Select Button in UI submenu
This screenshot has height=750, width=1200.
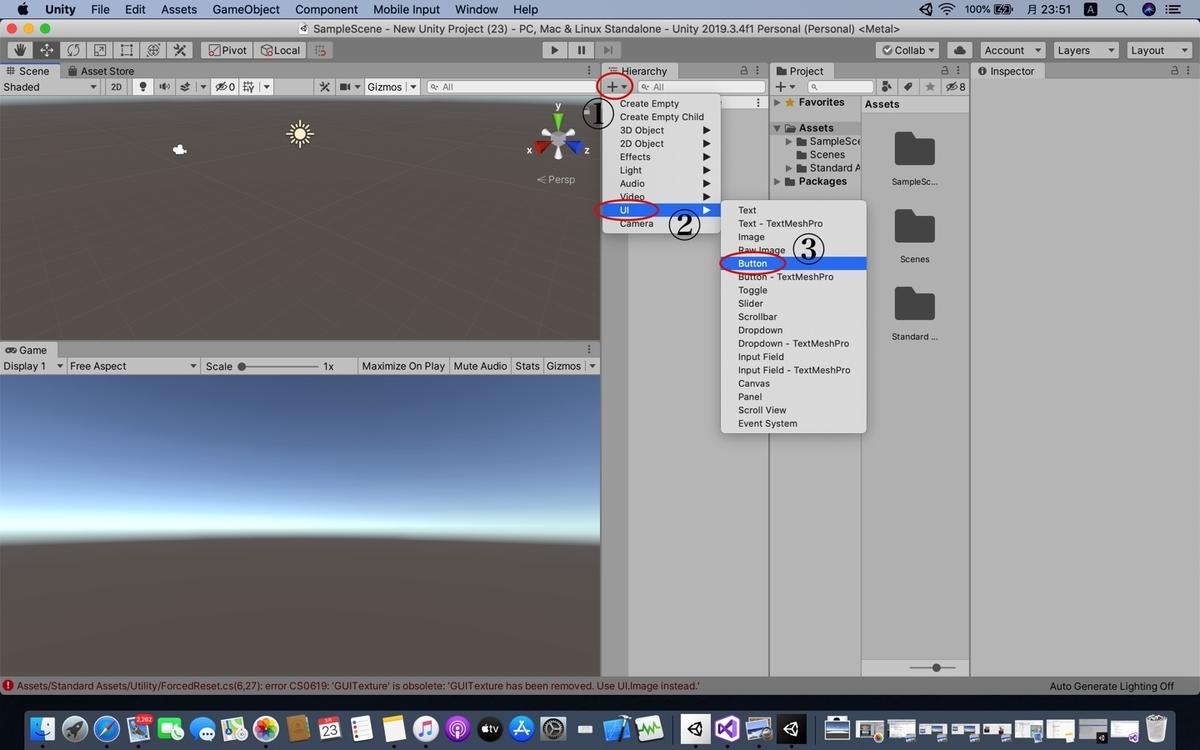pos(793,263)
